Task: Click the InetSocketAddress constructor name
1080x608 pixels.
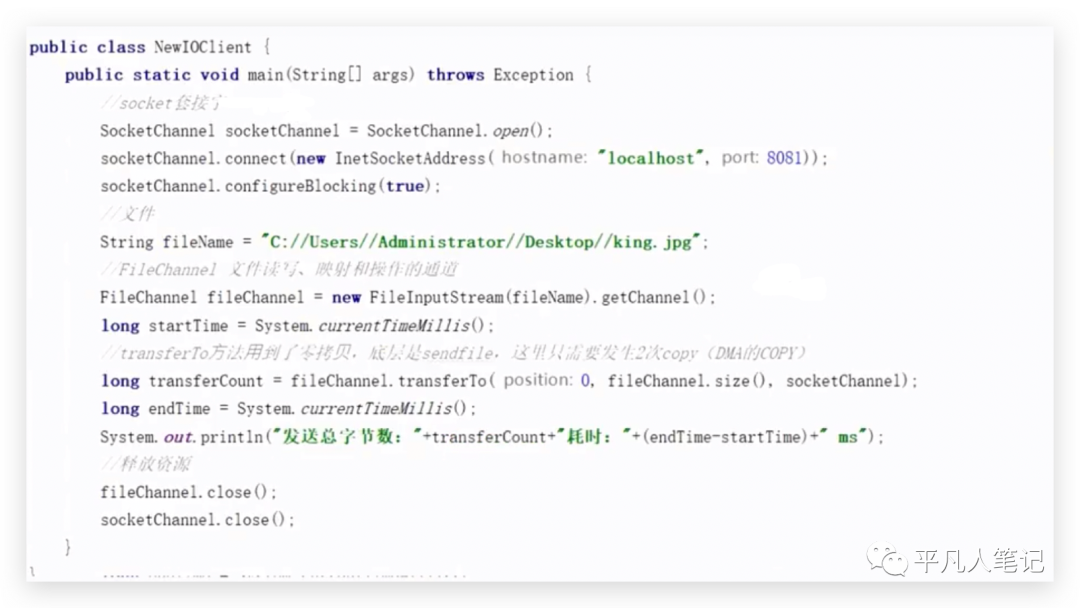Action: [409, 158]
